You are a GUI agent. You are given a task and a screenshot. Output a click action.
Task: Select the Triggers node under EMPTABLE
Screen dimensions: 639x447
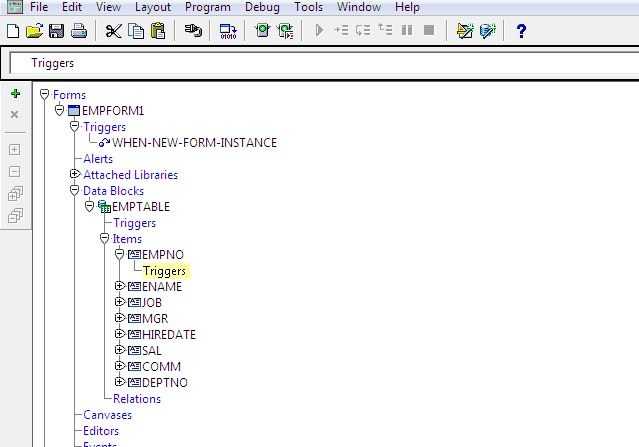click(x=134, y=223)
